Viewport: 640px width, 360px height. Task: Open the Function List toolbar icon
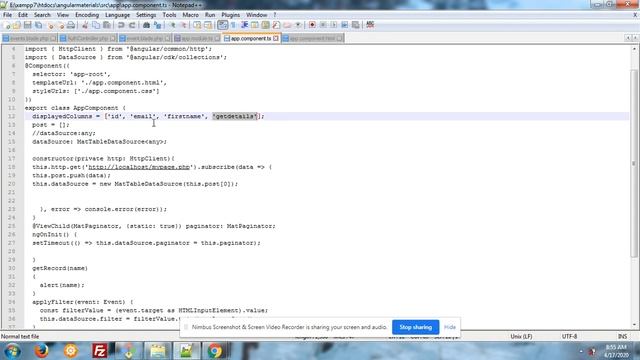click(276, 25)
